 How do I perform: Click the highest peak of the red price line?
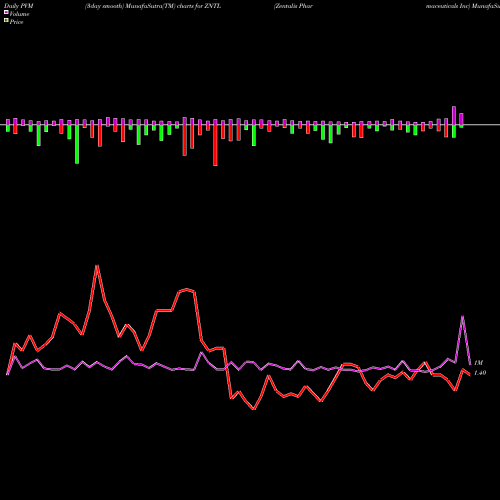[x=97, y=266]
